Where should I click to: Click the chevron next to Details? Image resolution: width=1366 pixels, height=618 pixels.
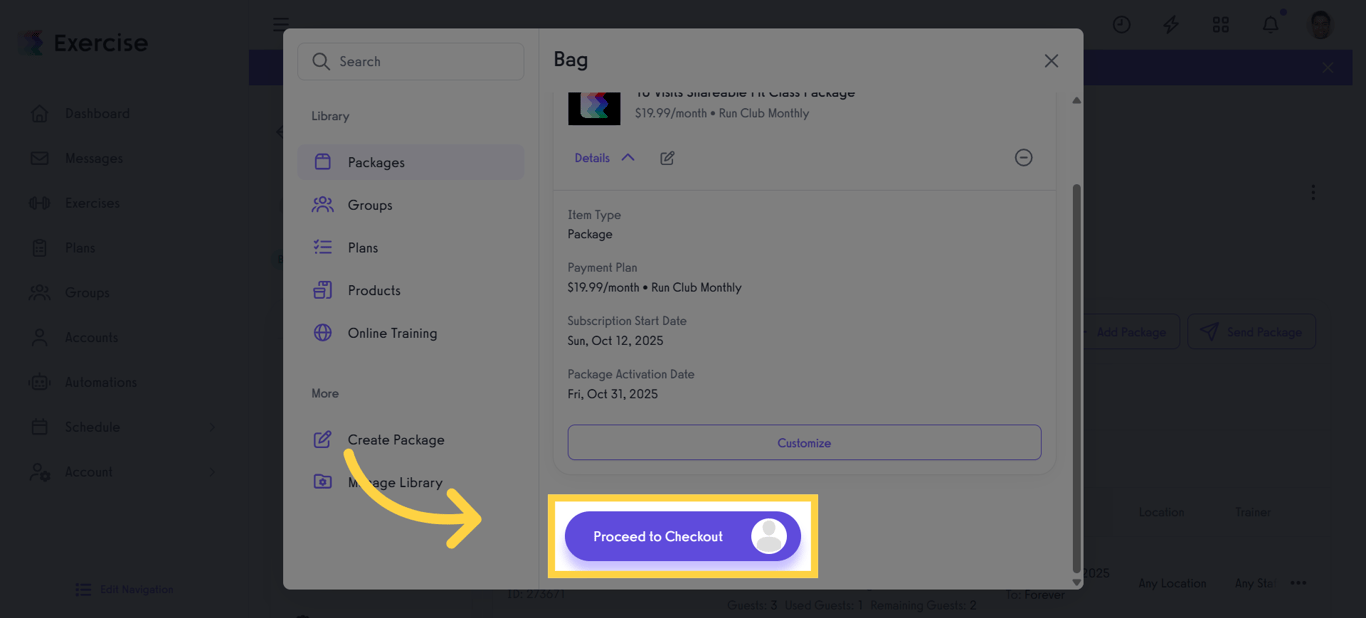coord(628,158)
